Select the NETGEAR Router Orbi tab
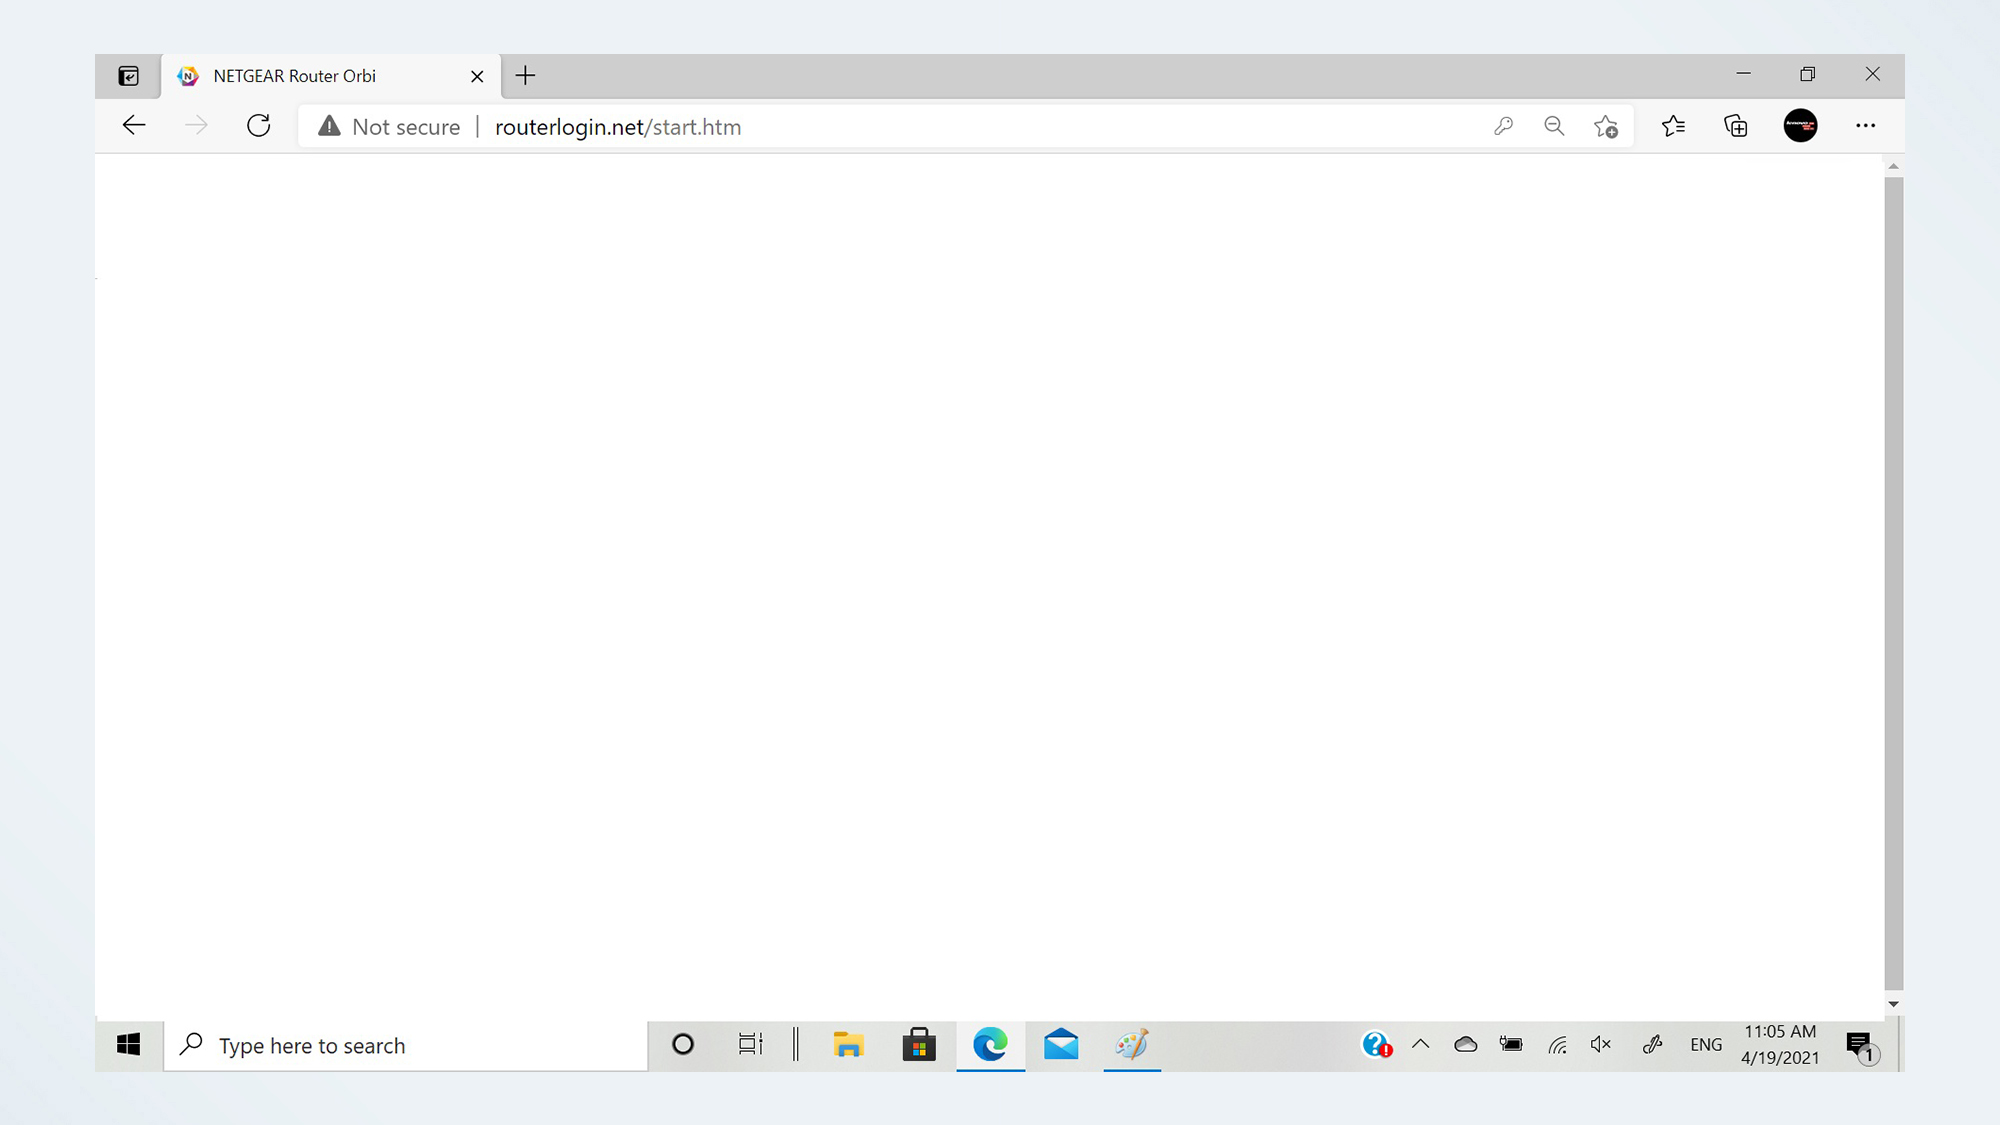The height and width of the screenshot is (1125, 2000). pyautogui.click(x=331, y=76)
